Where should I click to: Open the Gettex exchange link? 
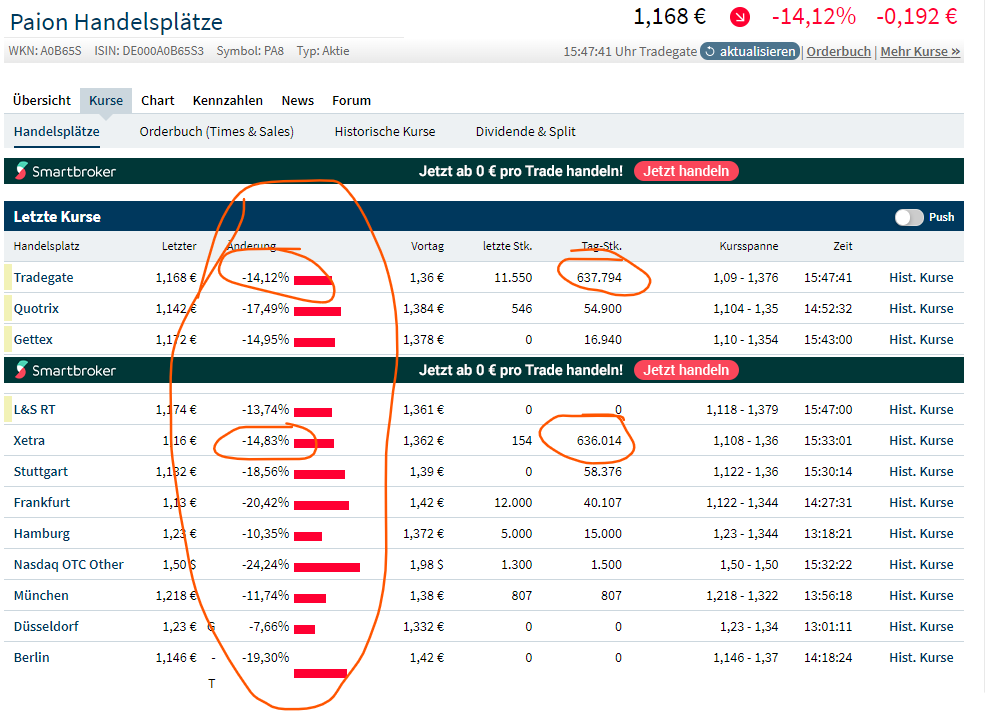(33, 339)
